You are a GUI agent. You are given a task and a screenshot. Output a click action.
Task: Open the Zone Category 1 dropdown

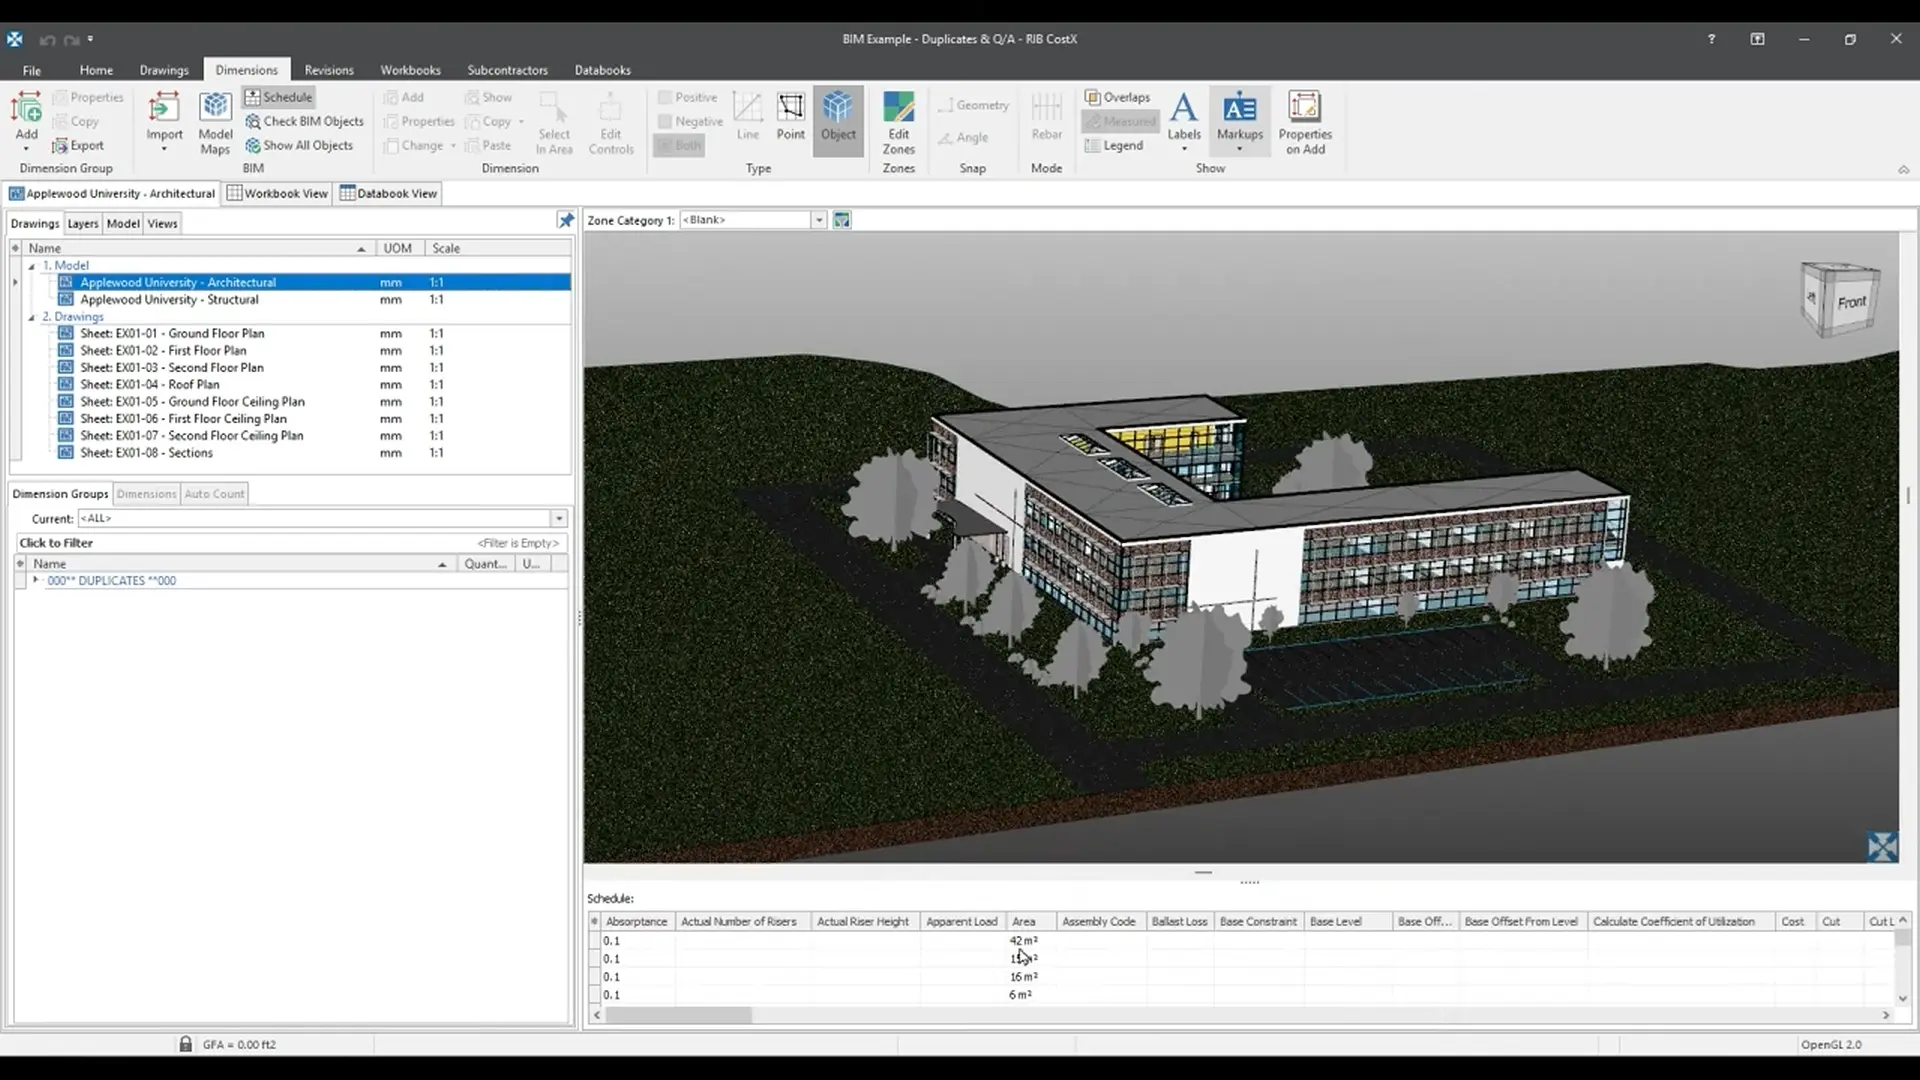coord(818,220)
